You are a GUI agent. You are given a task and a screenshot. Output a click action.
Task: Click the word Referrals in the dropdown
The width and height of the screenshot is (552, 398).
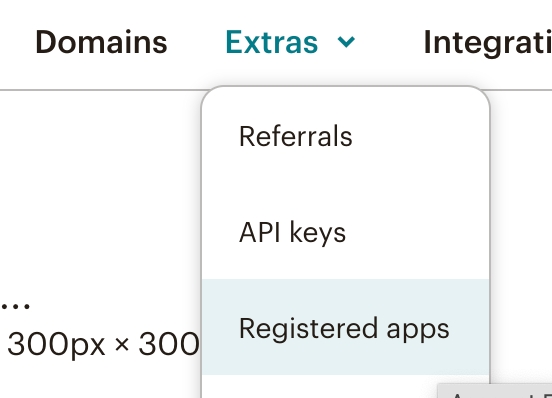point(296,136)
